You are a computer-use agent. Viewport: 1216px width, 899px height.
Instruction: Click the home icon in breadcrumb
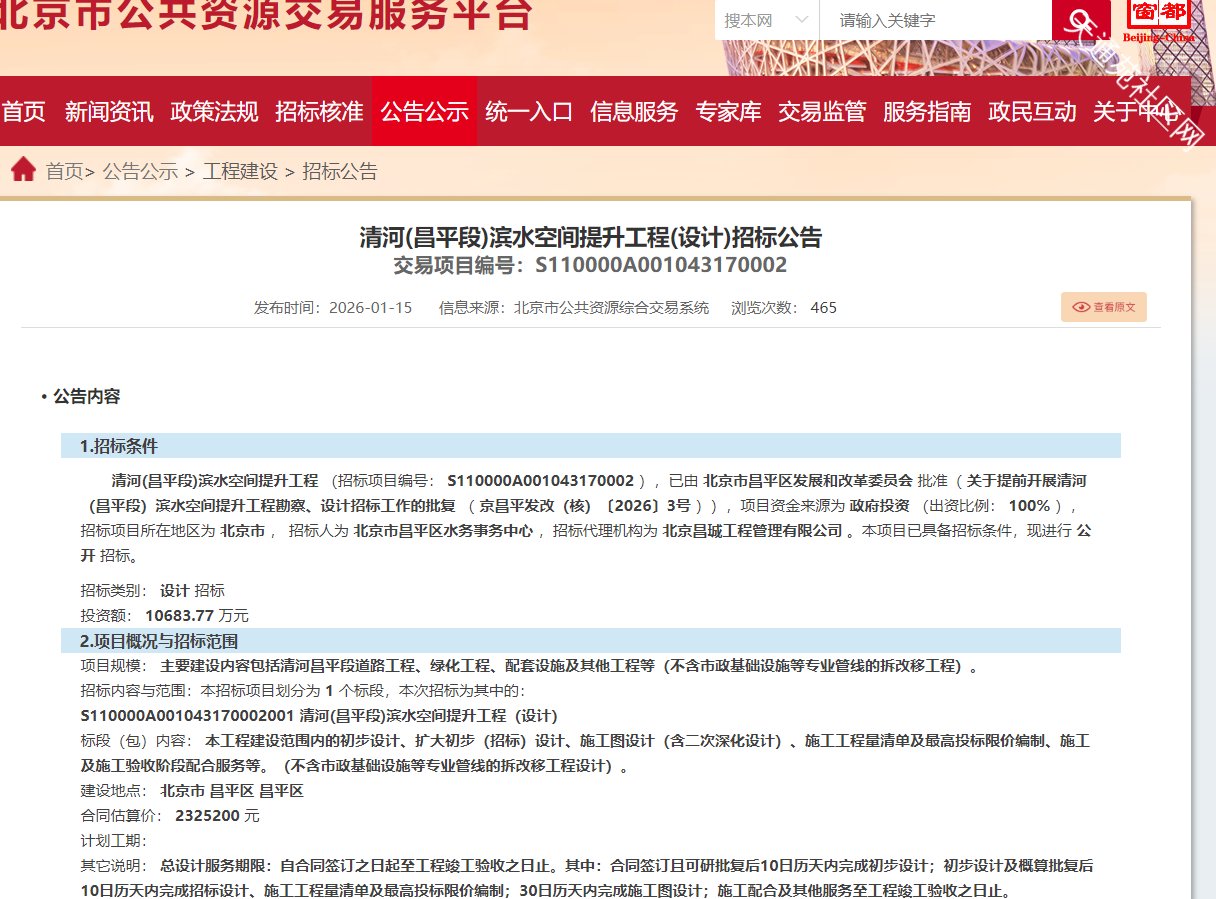[x=23, y=170]
